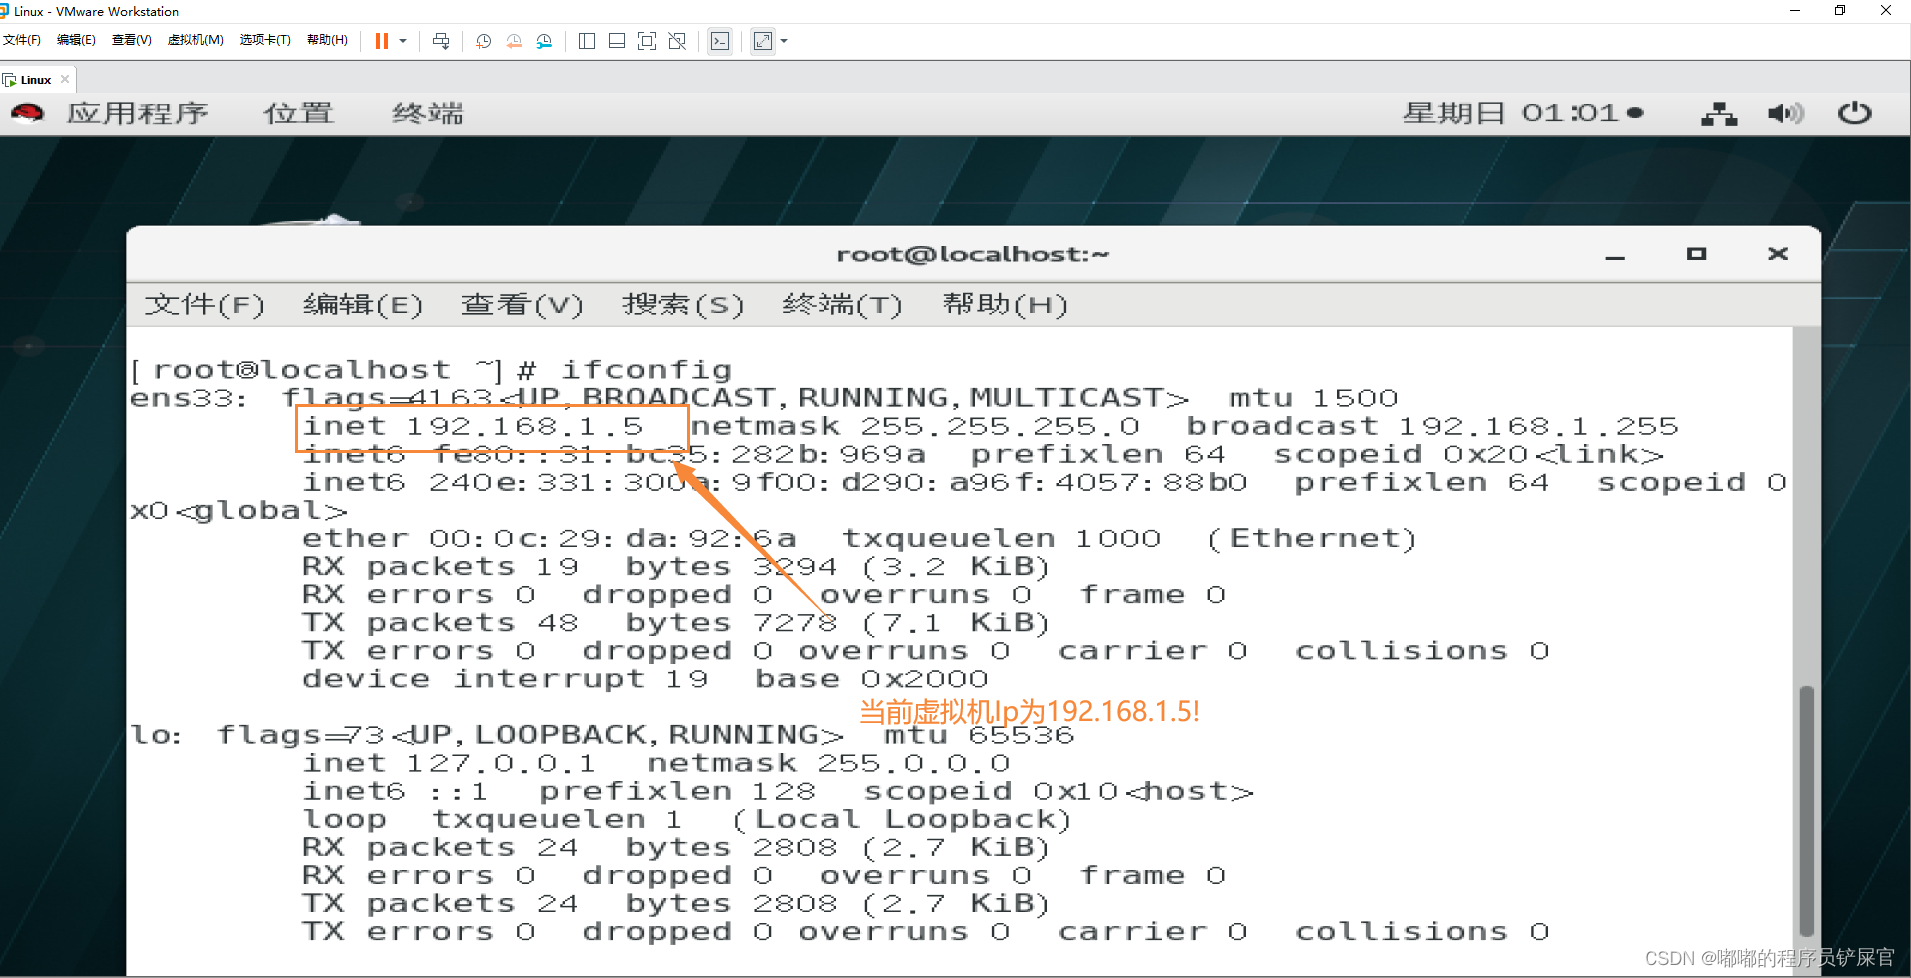The image size is (1911, 978).
Task: Click 'netmask 255.255.255.0' on ens33
Action: point(915,426)
